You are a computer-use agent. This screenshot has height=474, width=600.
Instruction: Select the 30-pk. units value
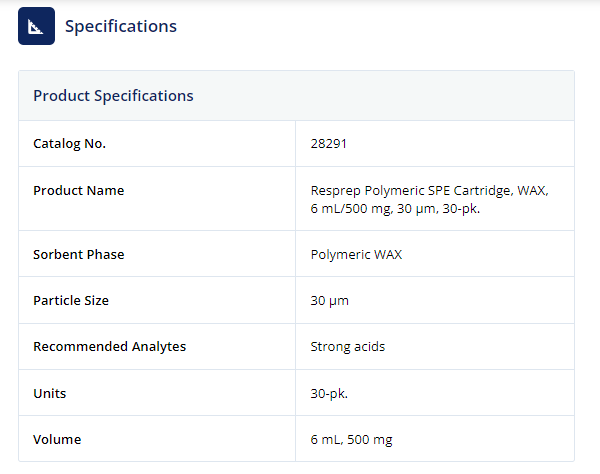coord(329,394)
